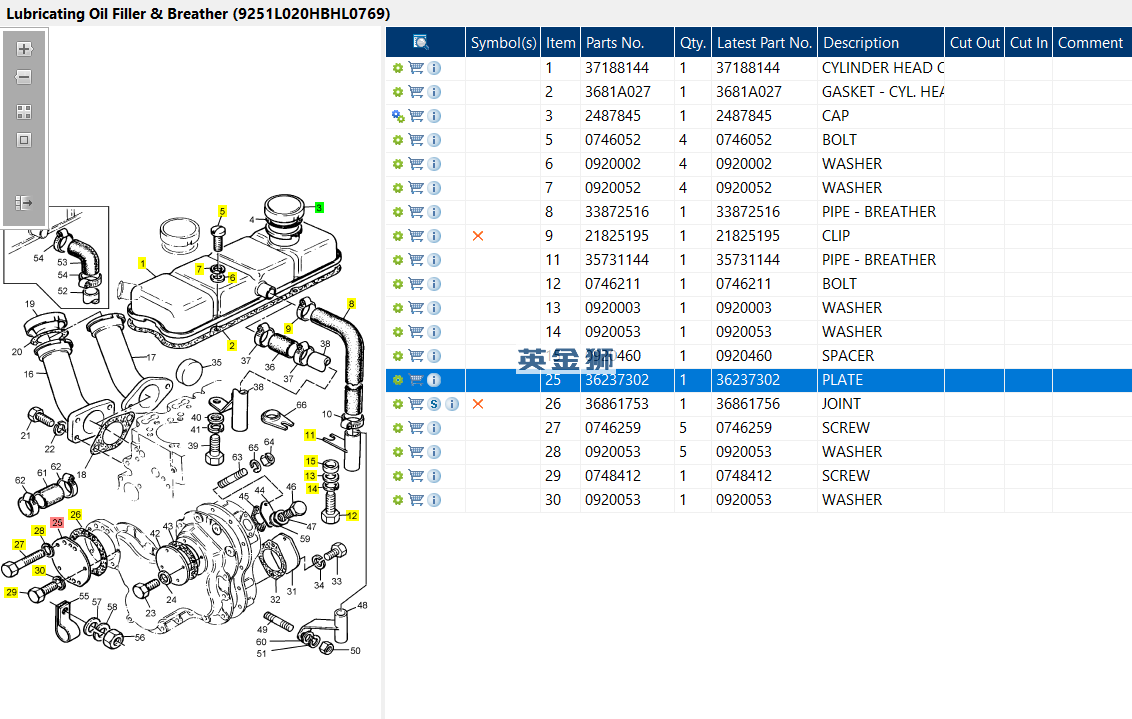This screenshot has height=719, width=1132.
Task: Click the S supersession icon in JOINT row
Action: (x=434, y=404)
